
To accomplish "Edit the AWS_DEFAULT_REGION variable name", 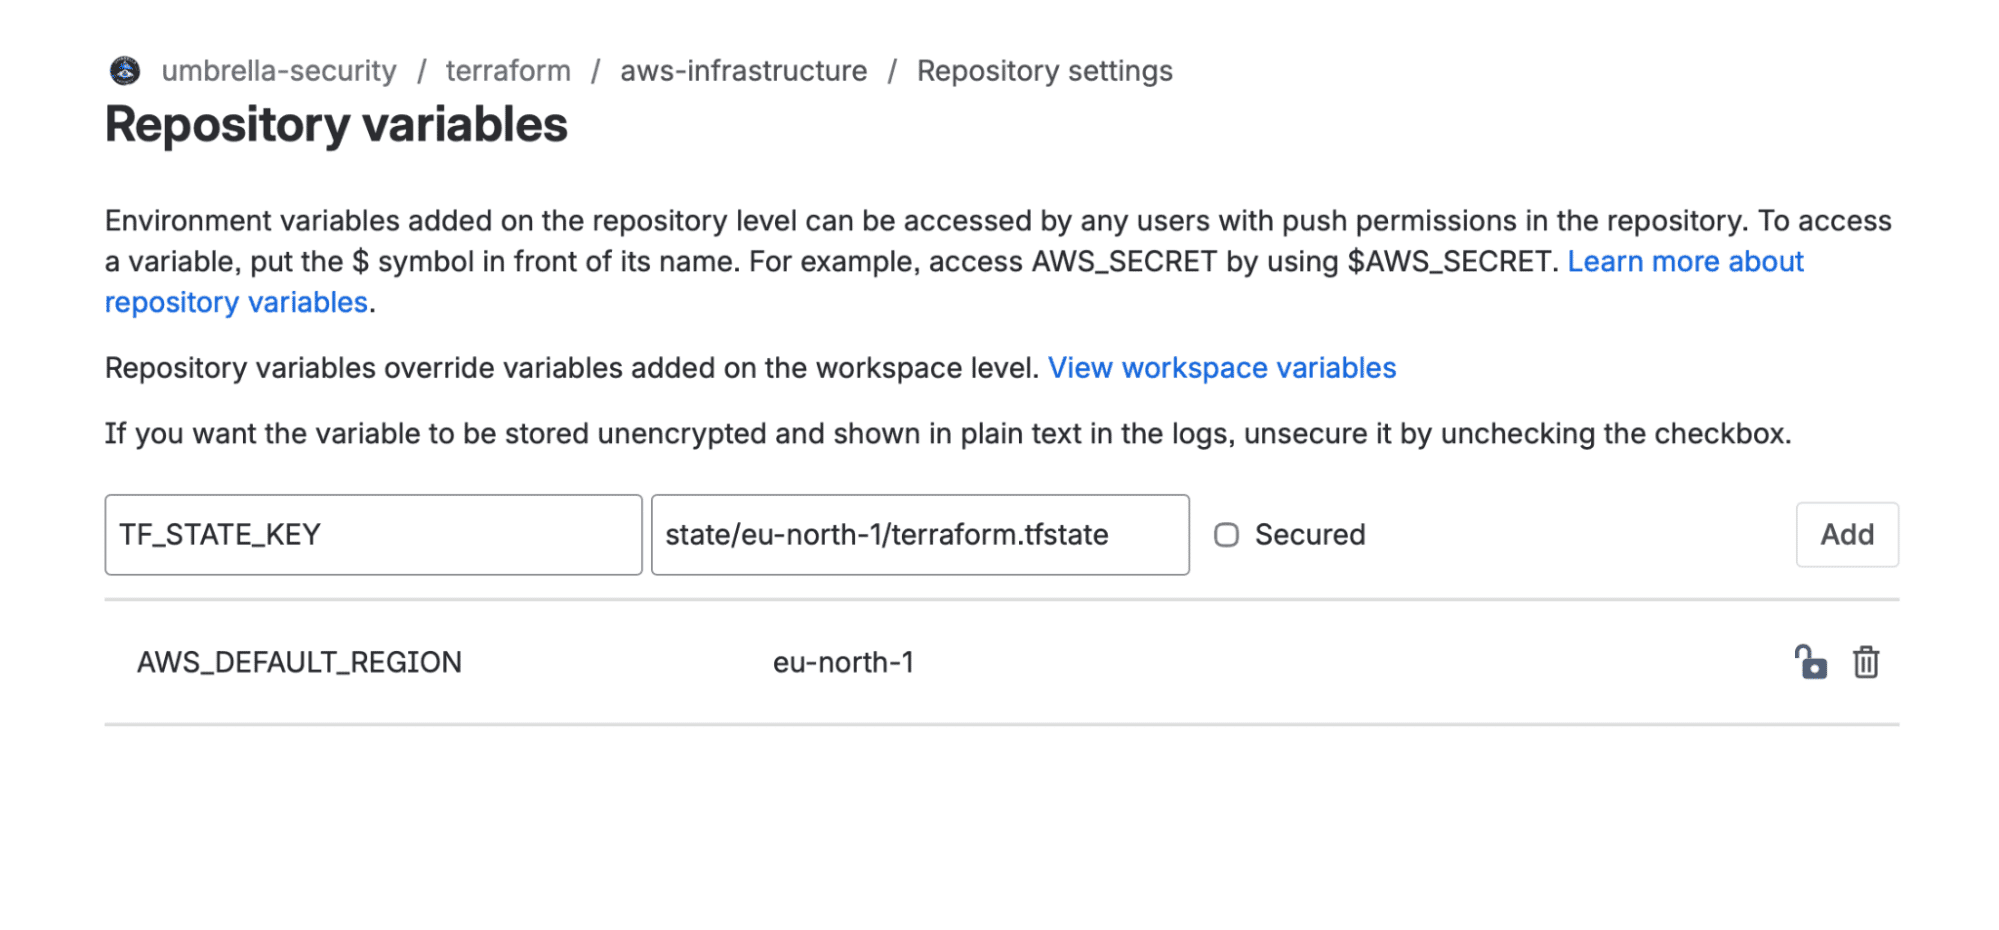I will click(x=299, y=662).
